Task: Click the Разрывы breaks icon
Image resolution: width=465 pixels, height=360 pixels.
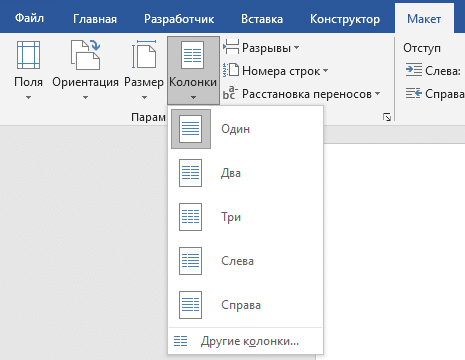Action: [x=231, y=47]
